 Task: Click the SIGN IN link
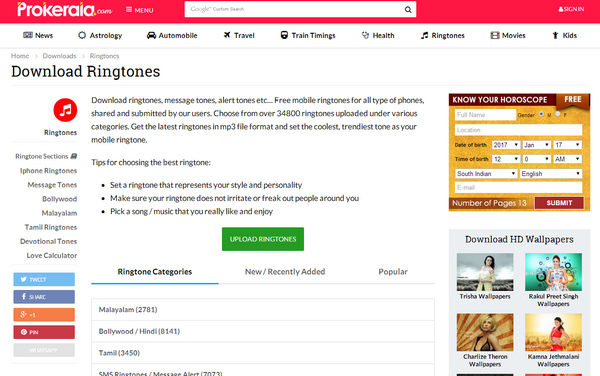(571, 9)
